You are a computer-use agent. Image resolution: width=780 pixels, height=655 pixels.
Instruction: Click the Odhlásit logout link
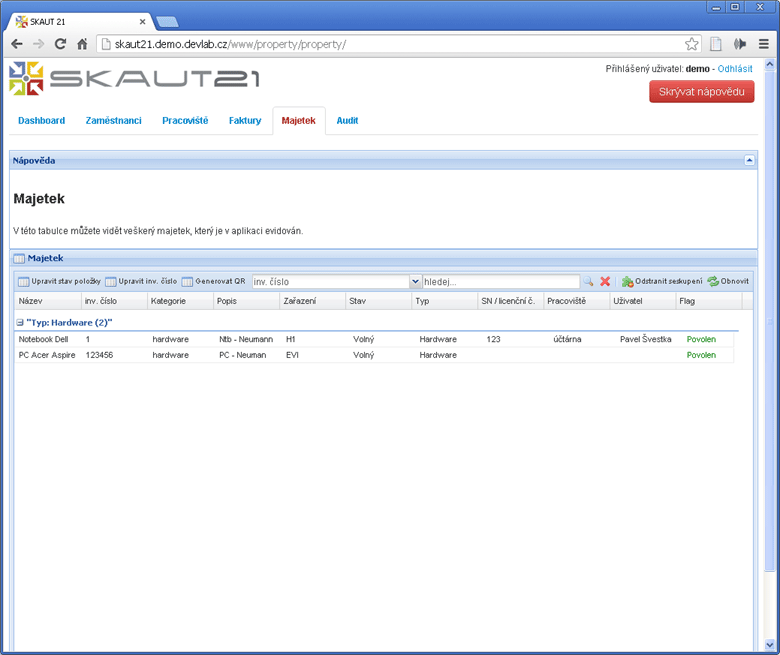735,69
